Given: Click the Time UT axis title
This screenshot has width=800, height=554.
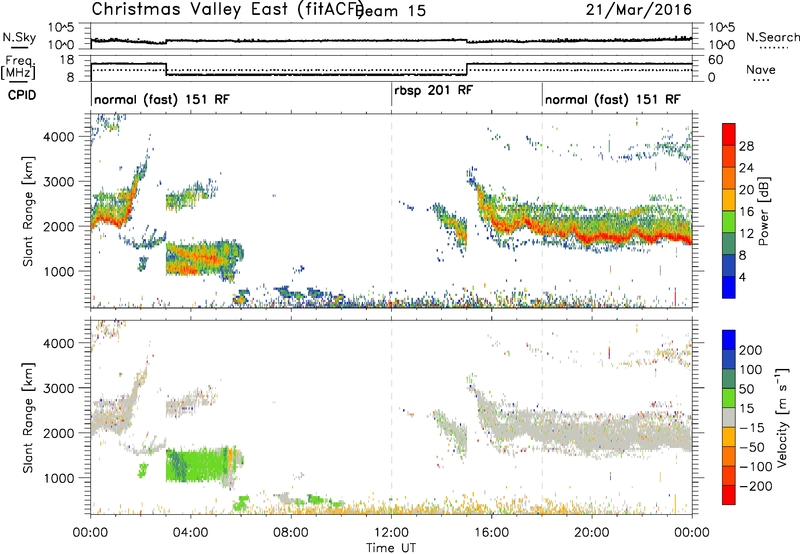Looking at the screenshot, I should [391, 547].
